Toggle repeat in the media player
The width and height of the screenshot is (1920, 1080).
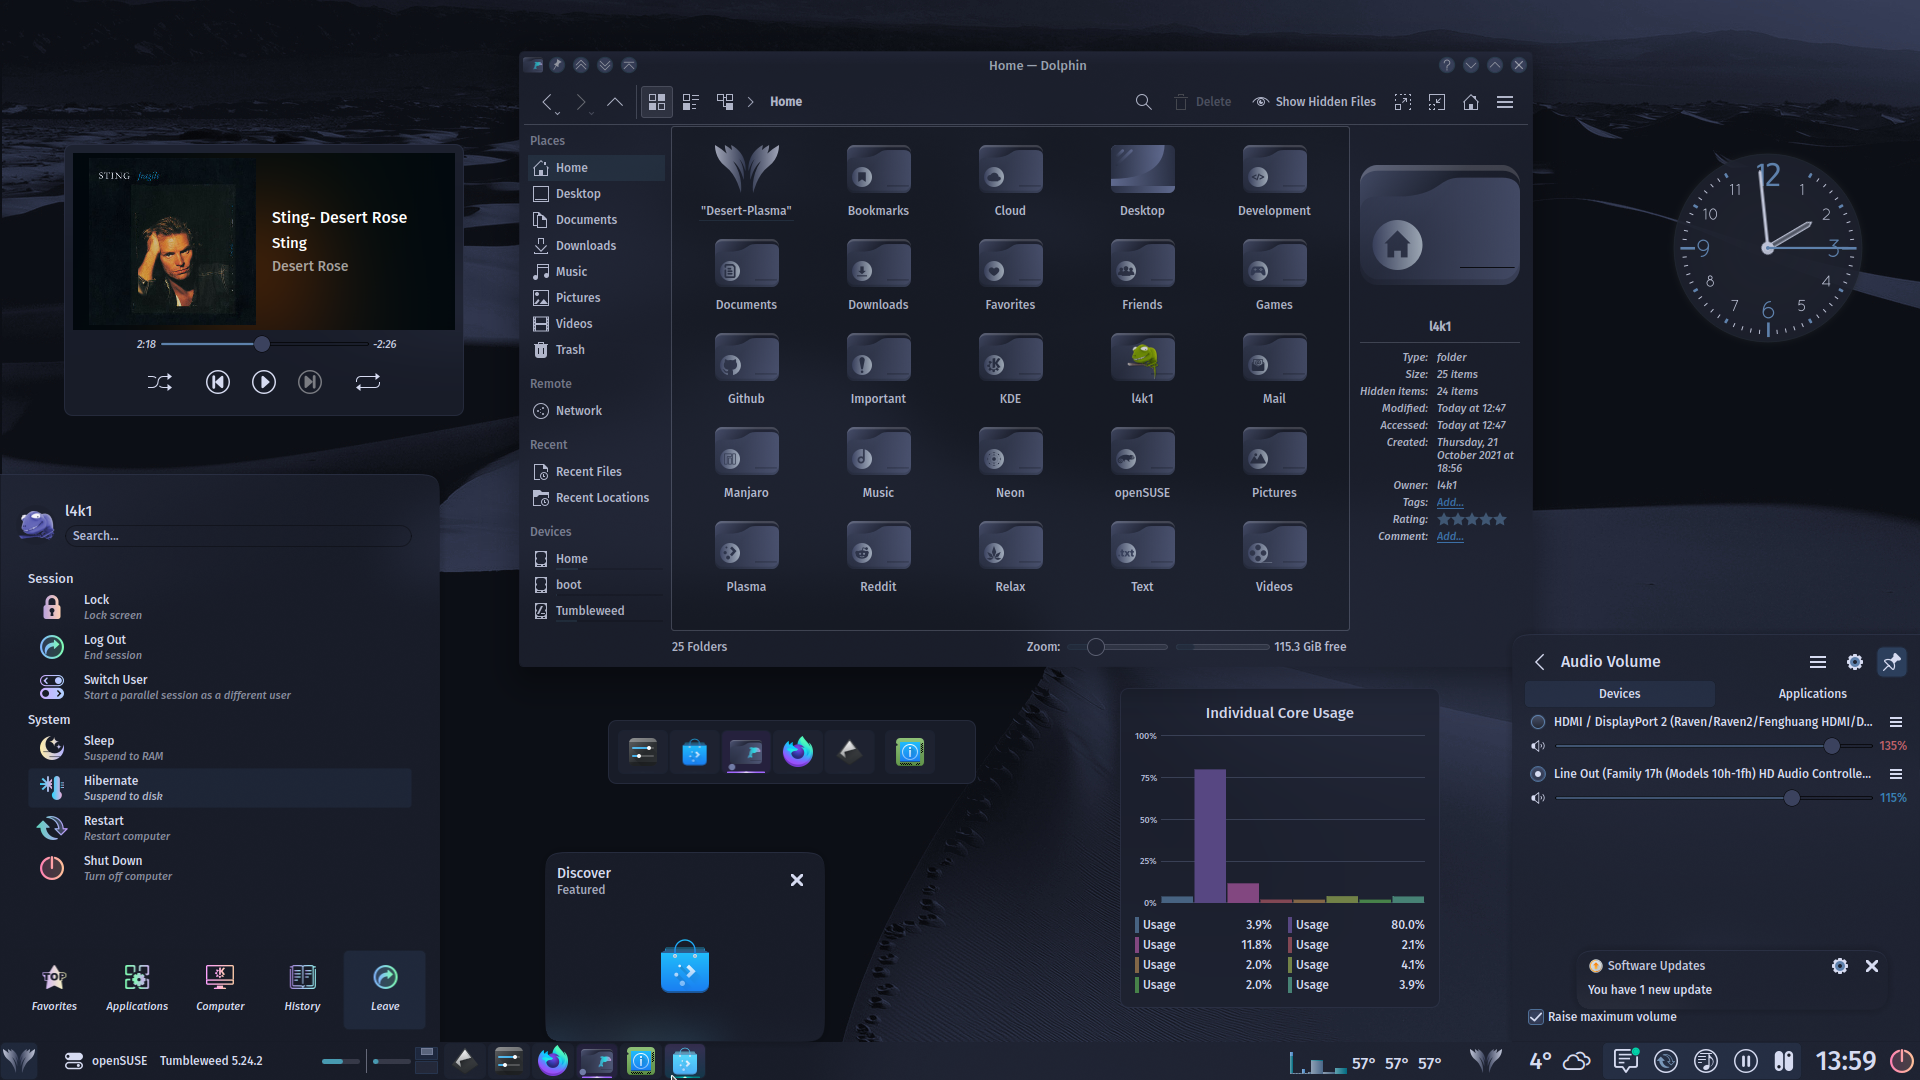(x=368, y=382)
